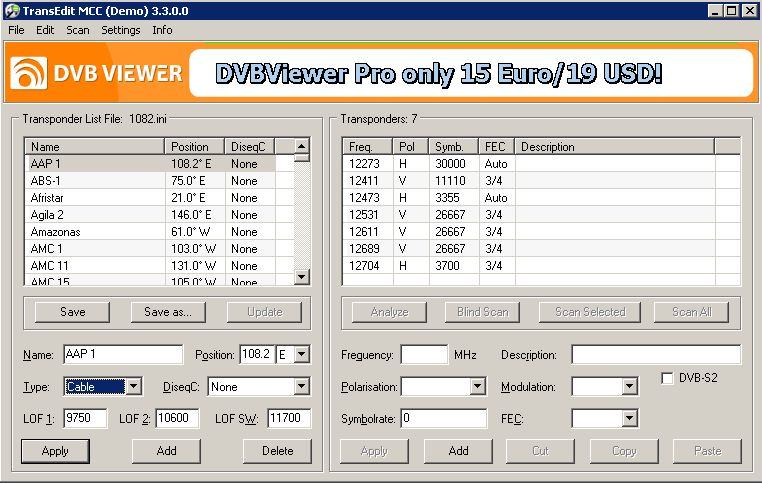Click the Save as... button

coord(168,312)
